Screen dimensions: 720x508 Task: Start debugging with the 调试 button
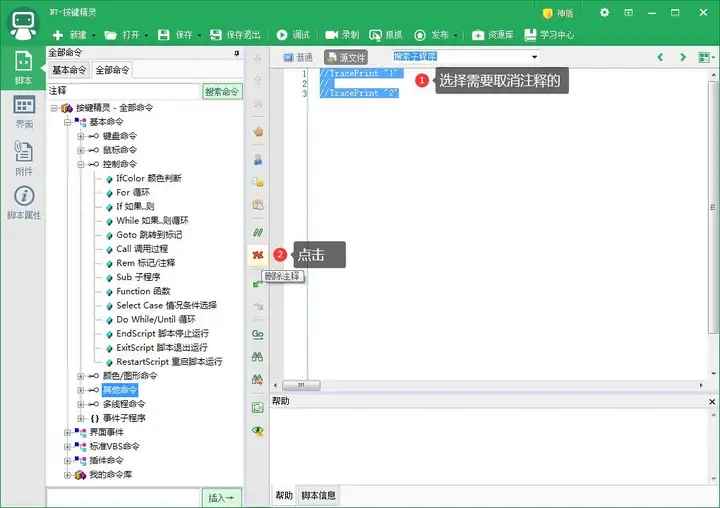click(293, 35)
